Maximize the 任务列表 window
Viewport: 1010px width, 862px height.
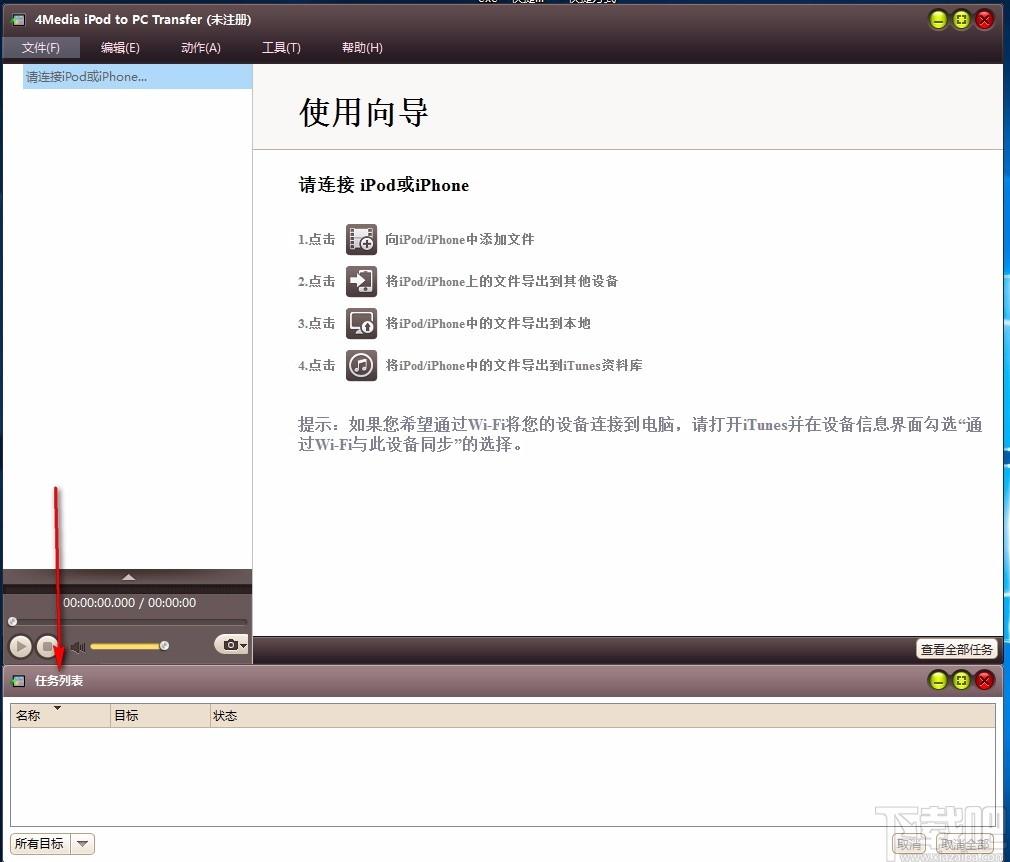(x=961, y=680)
